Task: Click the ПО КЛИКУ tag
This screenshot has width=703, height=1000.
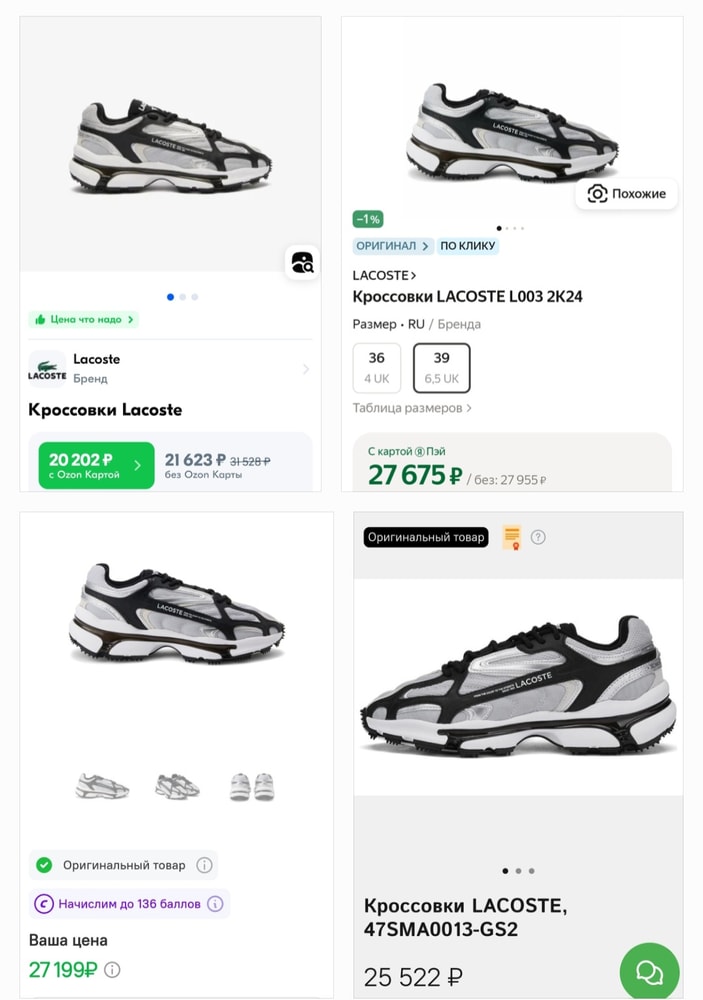Action: [x=468, y=246]
